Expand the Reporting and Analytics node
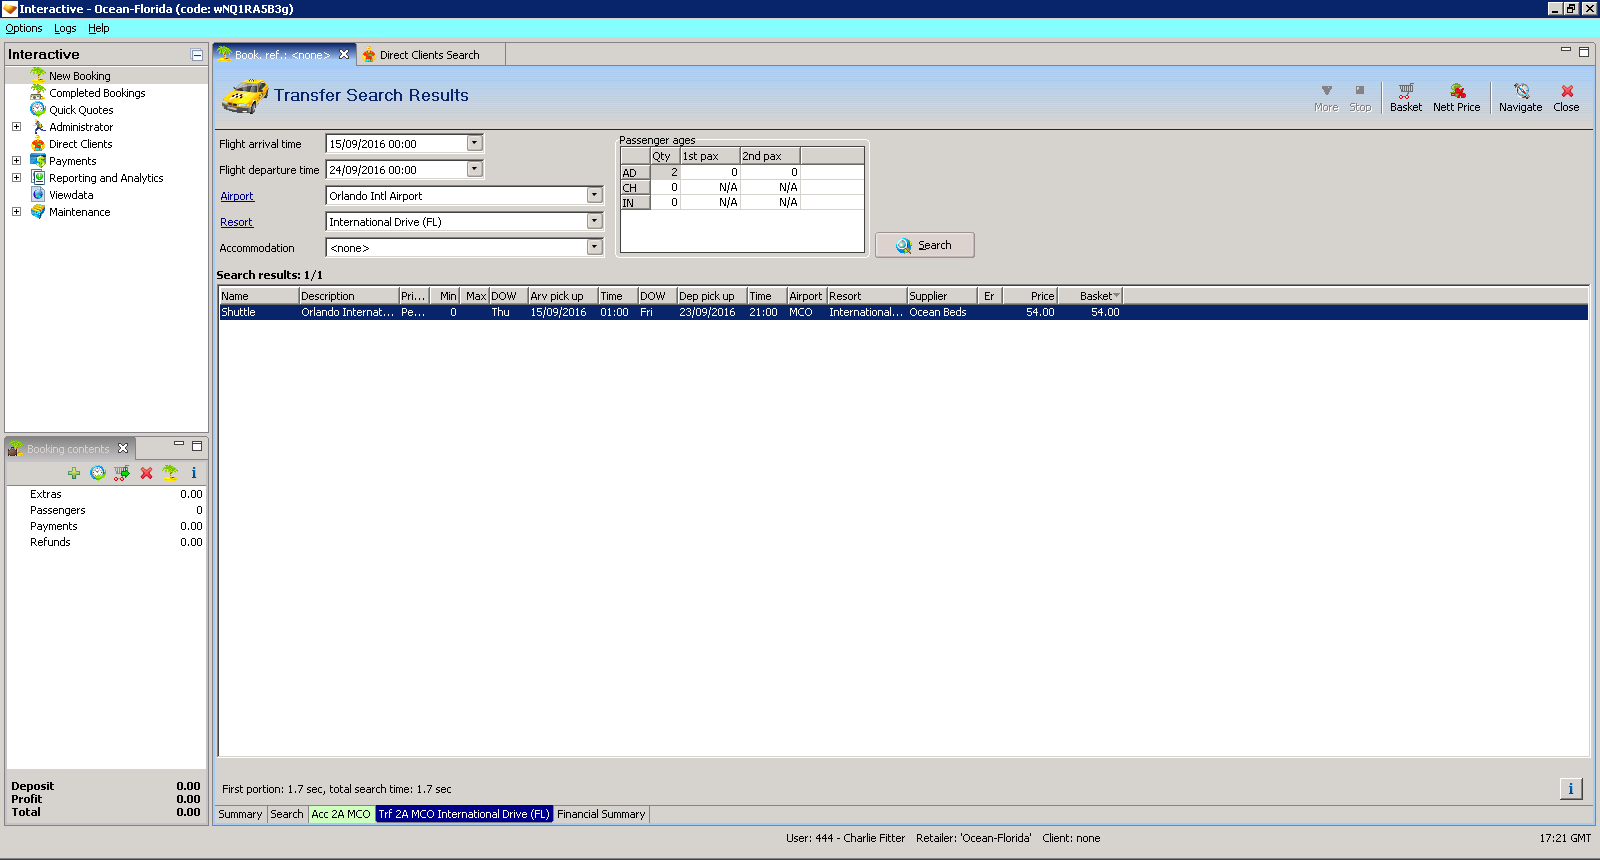Image resolution: width=1600 pixels, height=860 pixels. coord(16,178)
